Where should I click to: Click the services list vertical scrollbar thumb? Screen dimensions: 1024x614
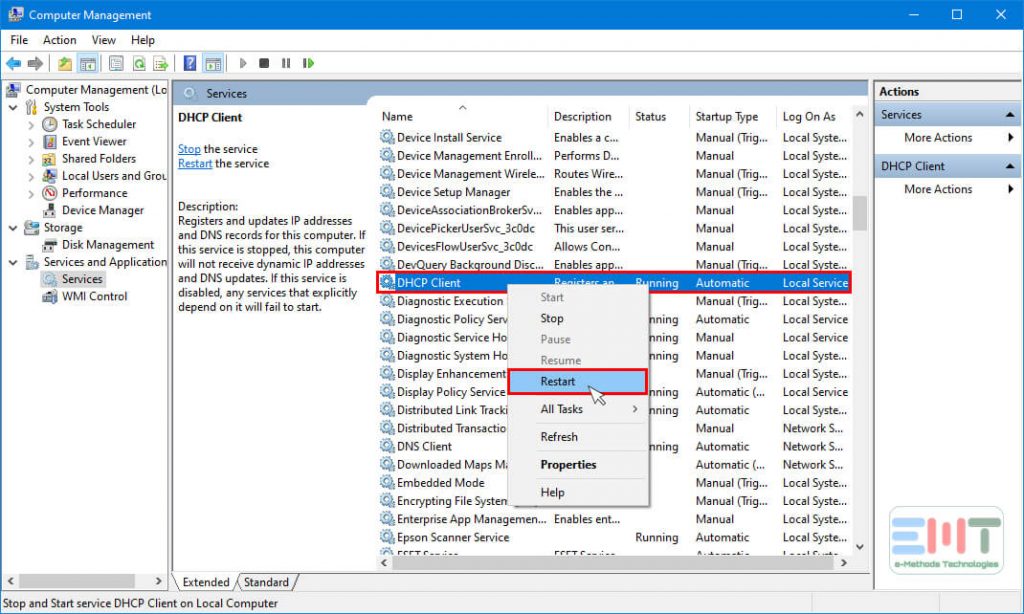[860, 214]
